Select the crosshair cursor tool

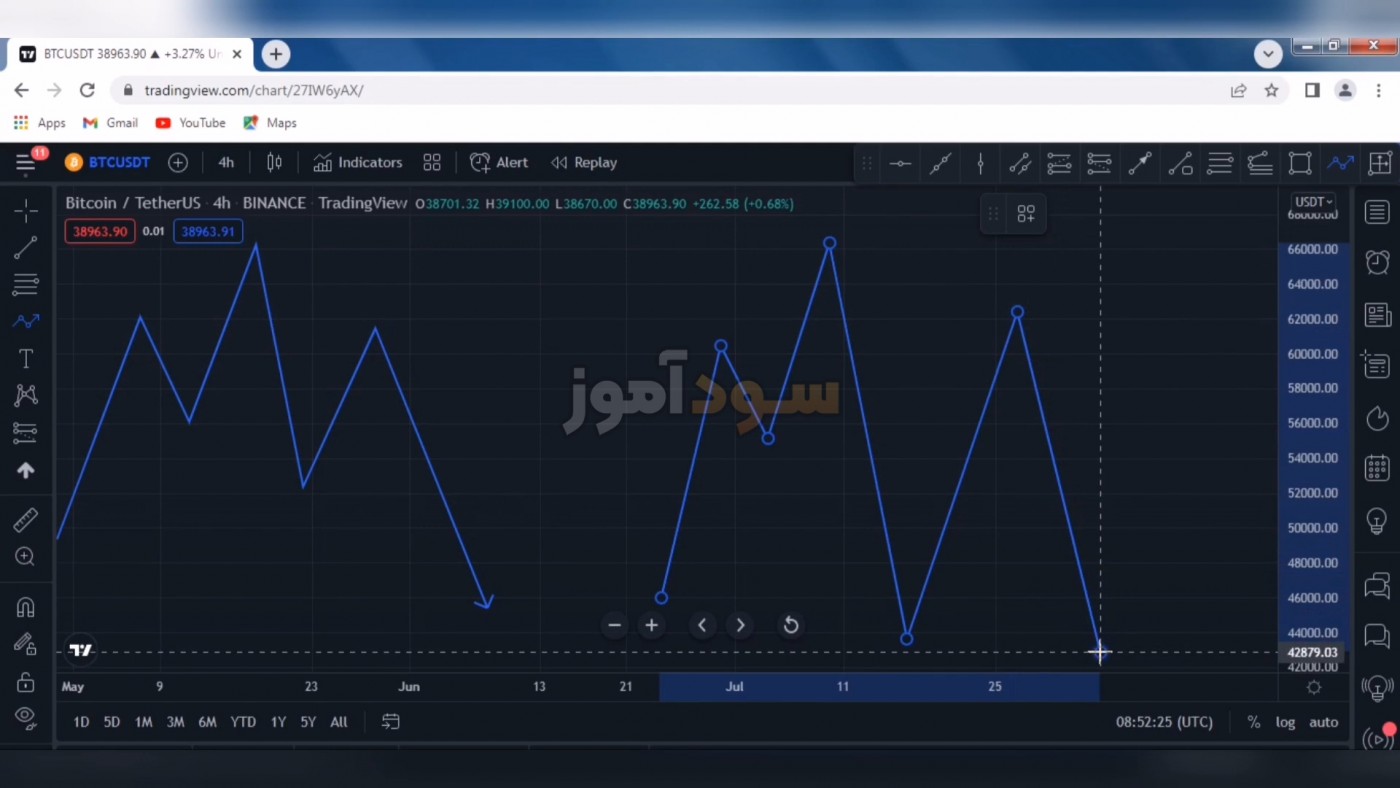pyautogui.click(x=26, y=210)
